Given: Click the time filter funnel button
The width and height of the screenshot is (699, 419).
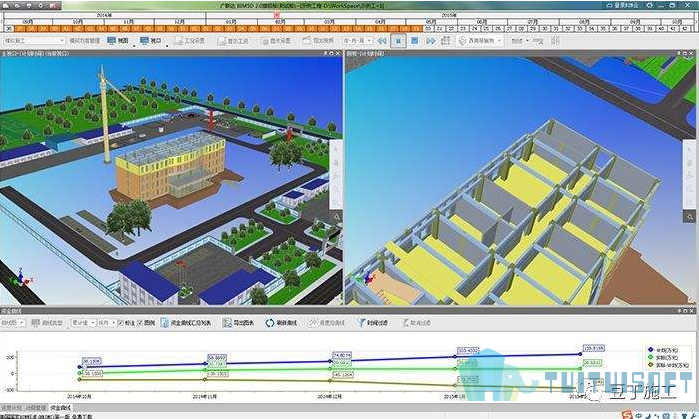Looking at the screenshot, I should pyautogui.click(x=372, y=322).
